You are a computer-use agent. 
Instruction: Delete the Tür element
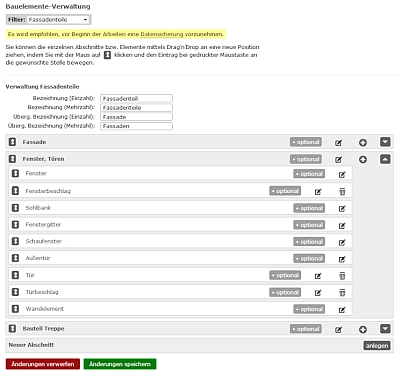342,276
